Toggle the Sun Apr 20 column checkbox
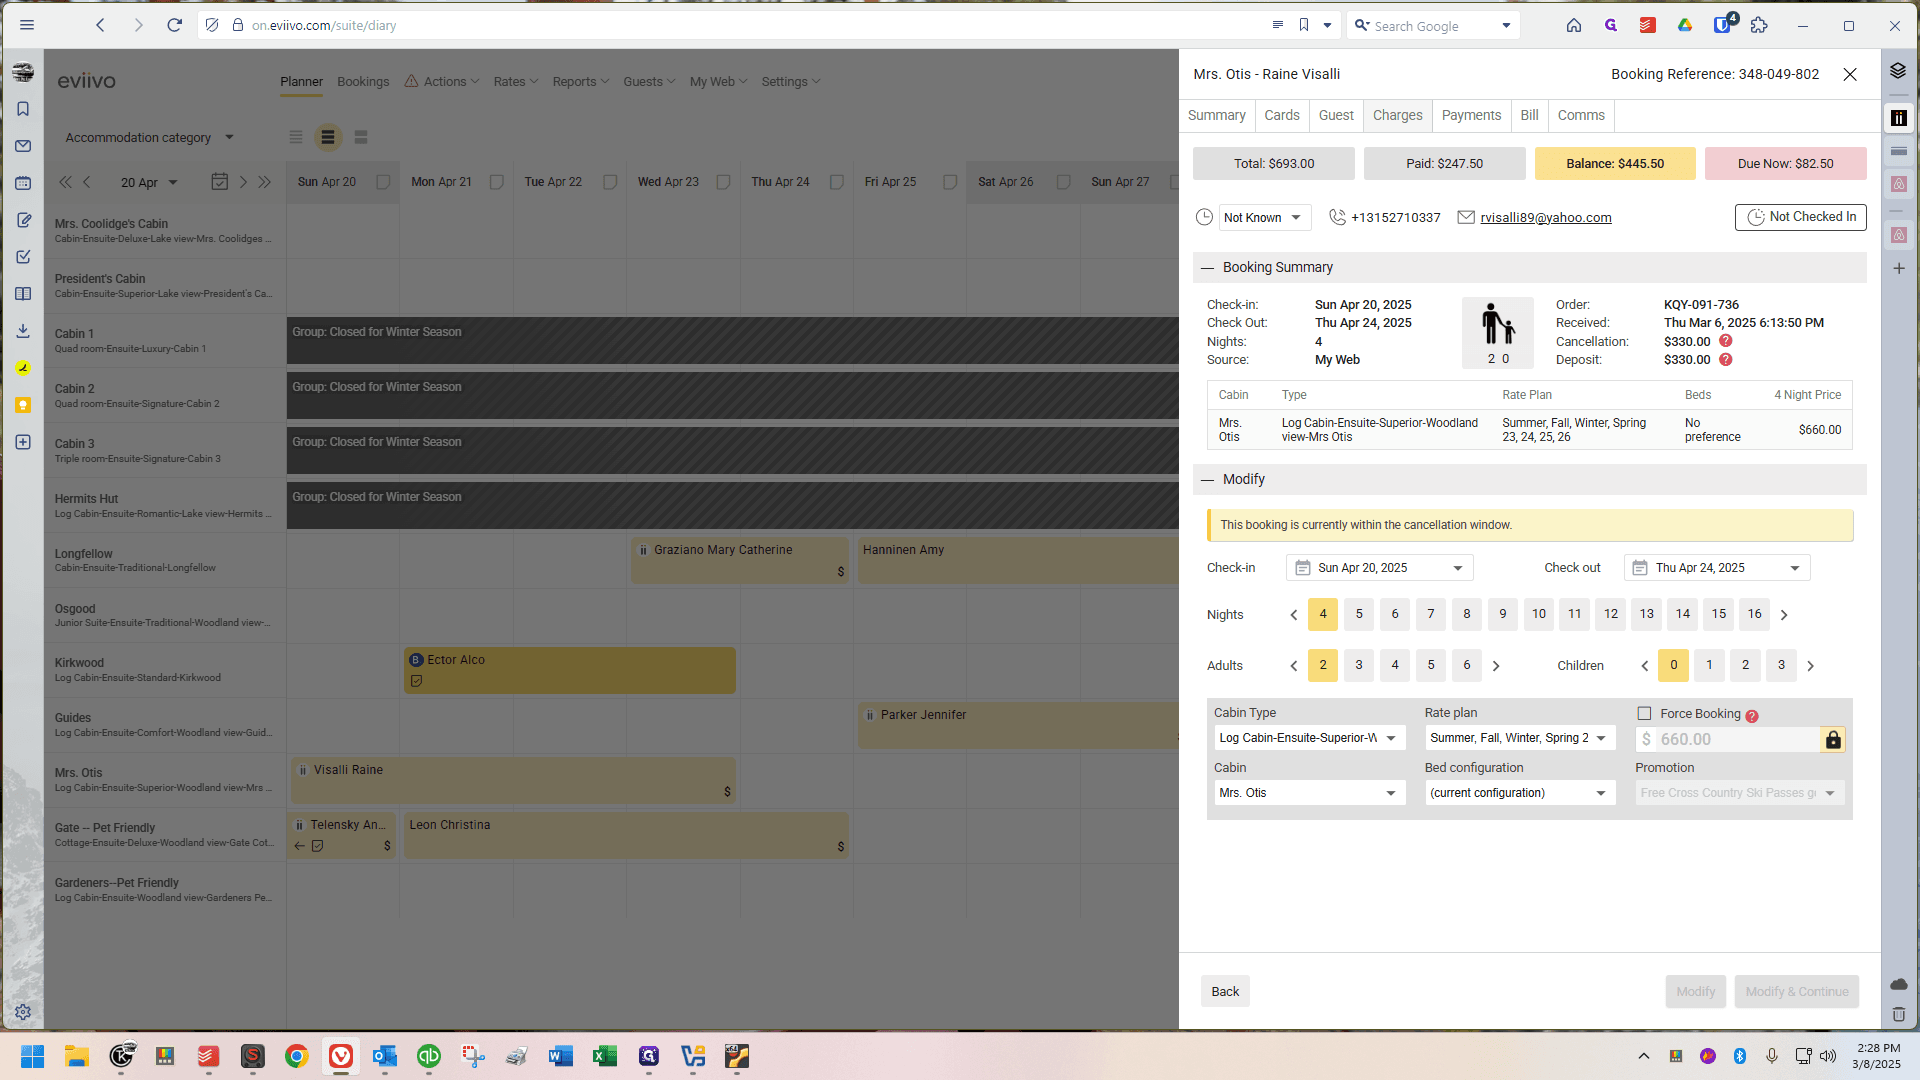The image size is (1920, 1080). (383, 182)
